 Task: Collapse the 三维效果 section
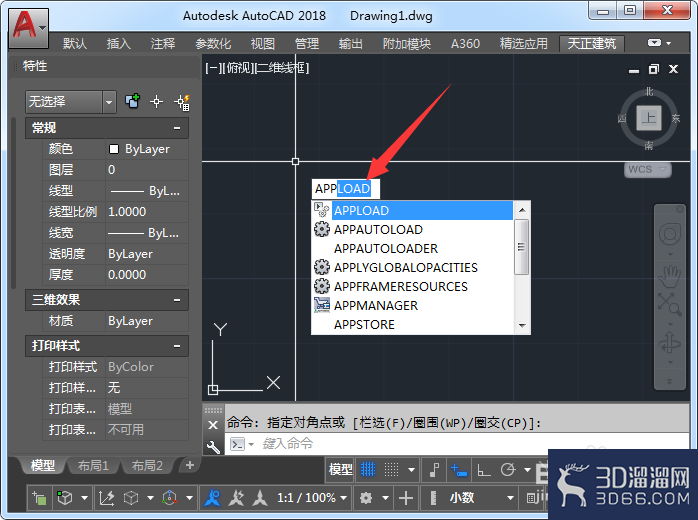tap(177, 300)
